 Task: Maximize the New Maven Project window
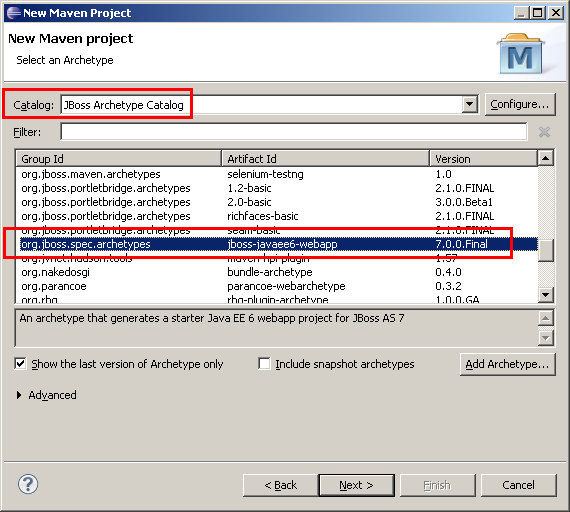click(x=538, y=13)
